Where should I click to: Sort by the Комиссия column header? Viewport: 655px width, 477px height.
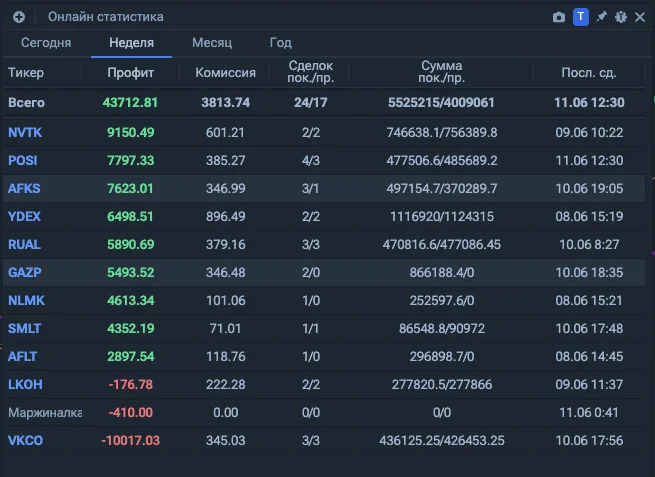(226, 73)
